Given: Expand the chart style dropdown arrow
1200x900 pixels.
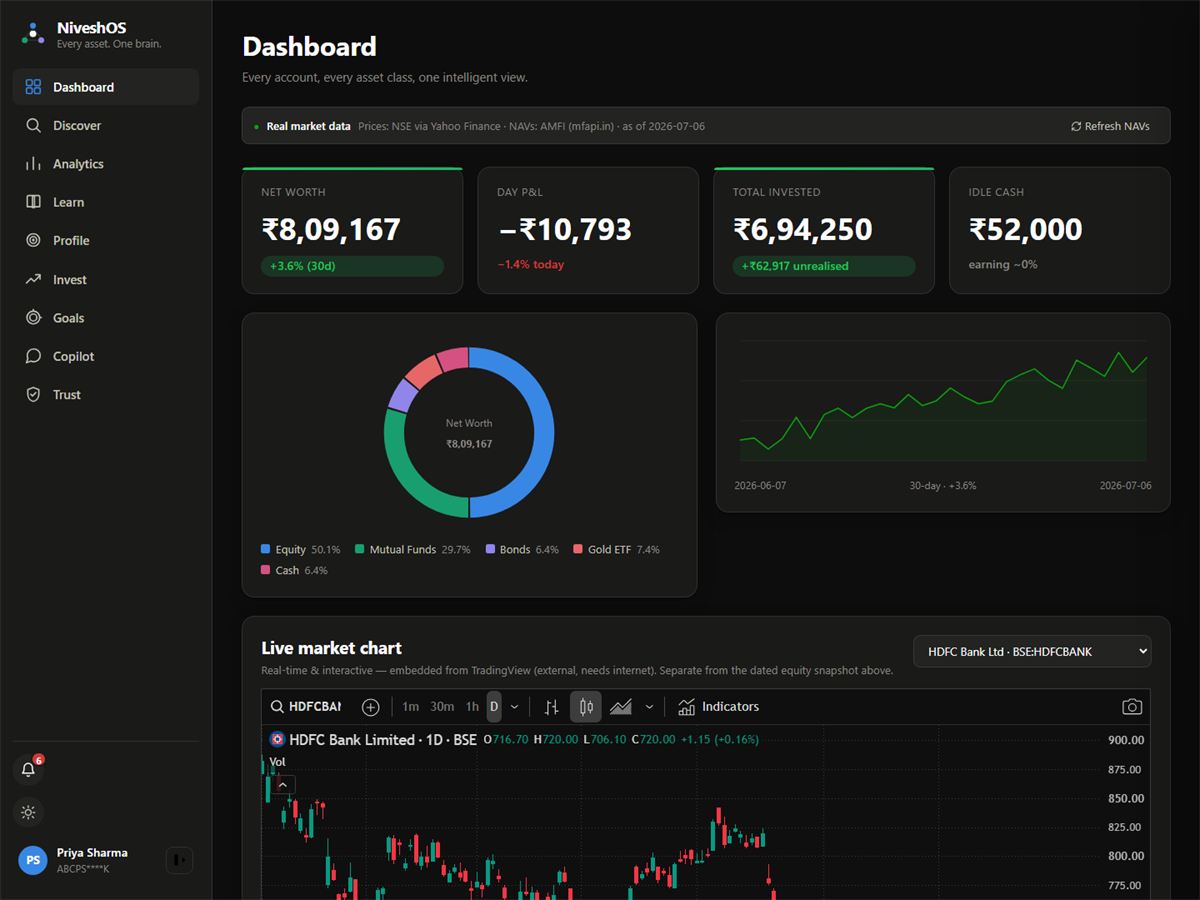Looking at the screenshot, I should tap(649, 707).
